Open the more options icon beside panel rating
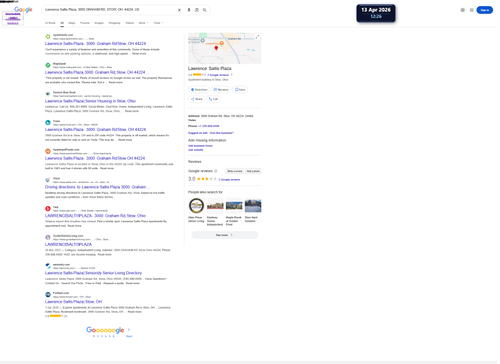This screenshot has height=364, width=500. (232, 75)
